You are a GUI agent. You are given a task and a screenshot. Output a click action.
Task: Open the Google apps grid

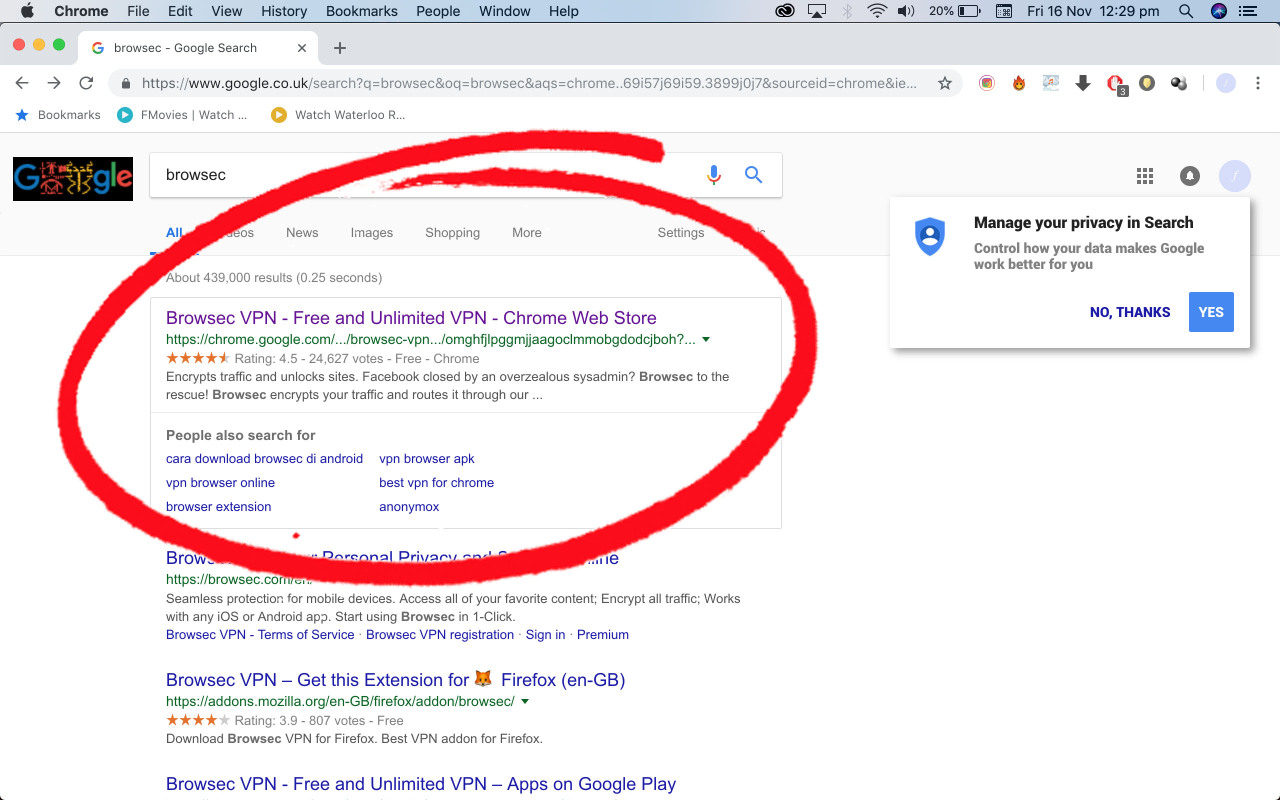click(x=1145, y=176)
